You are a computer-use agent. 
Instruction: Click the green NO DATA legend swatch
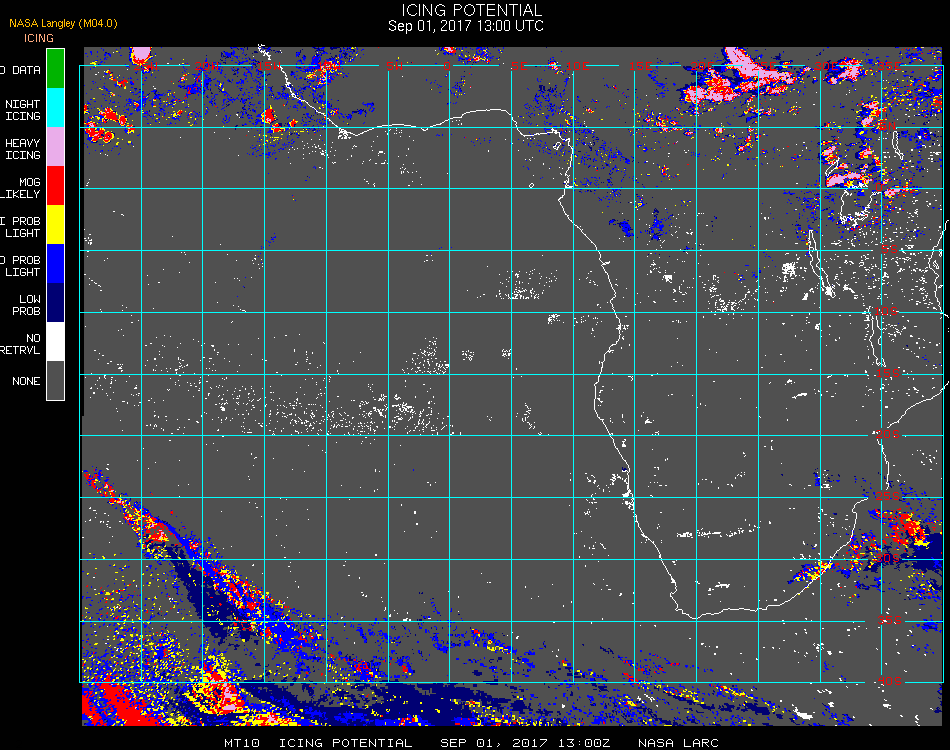click(x=56, y=68)
